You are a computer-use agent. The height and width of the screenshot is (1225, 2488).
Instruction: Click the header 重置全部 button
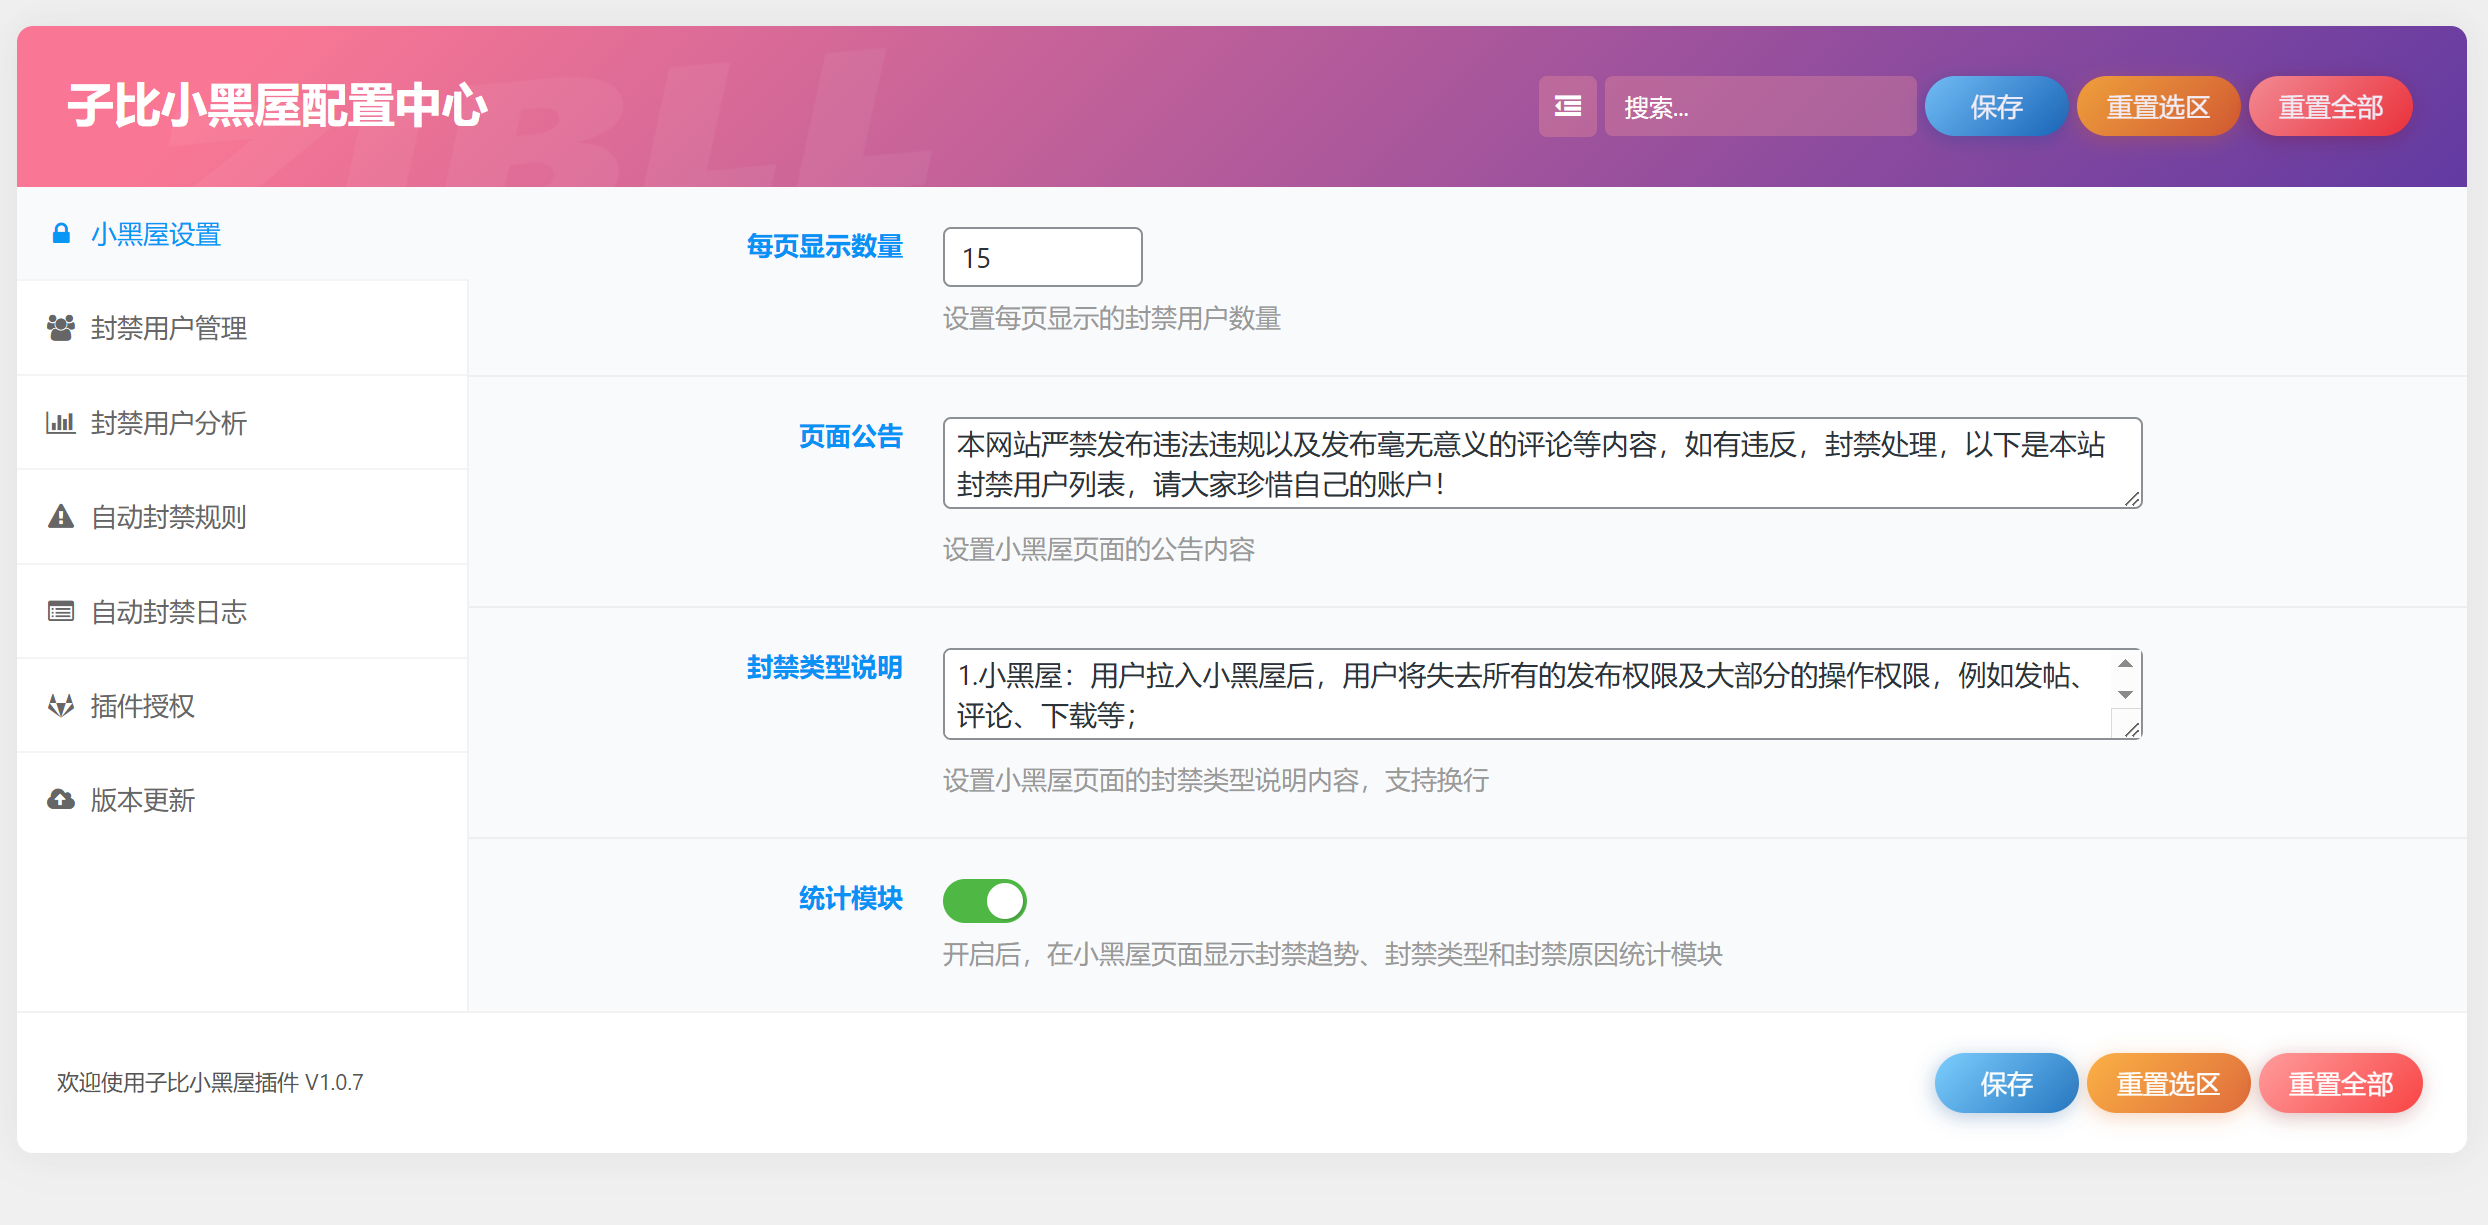pyautogui.click(x=2330, y=106)
